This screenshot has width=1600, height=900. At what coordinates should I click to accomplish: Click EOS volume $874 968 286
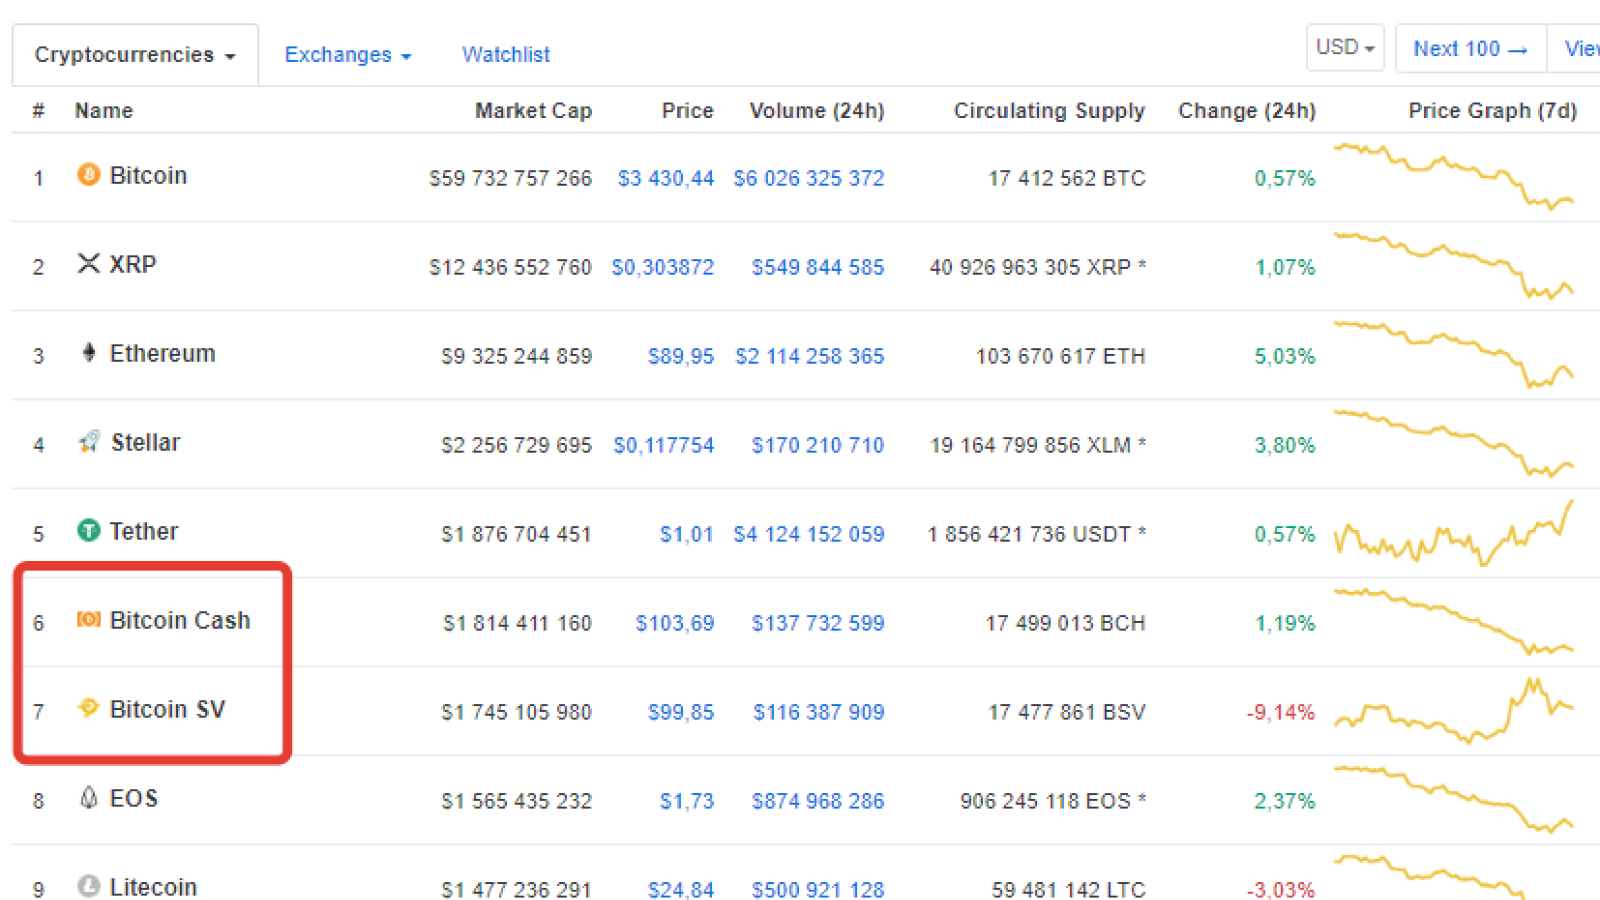click(818, 802)
